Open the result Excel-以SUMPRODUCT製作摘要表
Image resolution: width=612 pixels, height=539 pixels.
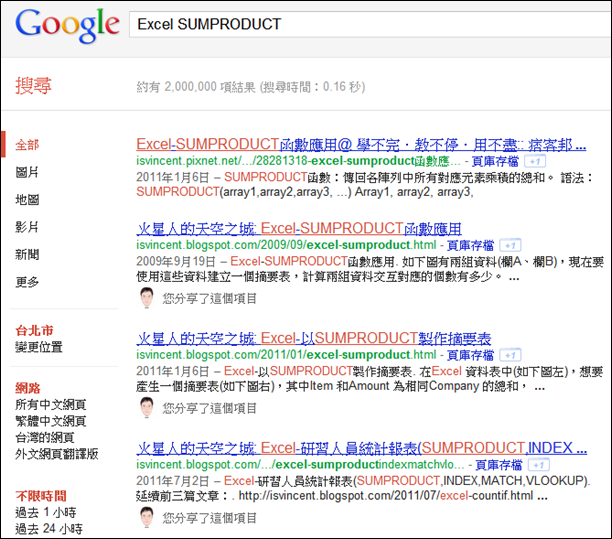point(314,338)
